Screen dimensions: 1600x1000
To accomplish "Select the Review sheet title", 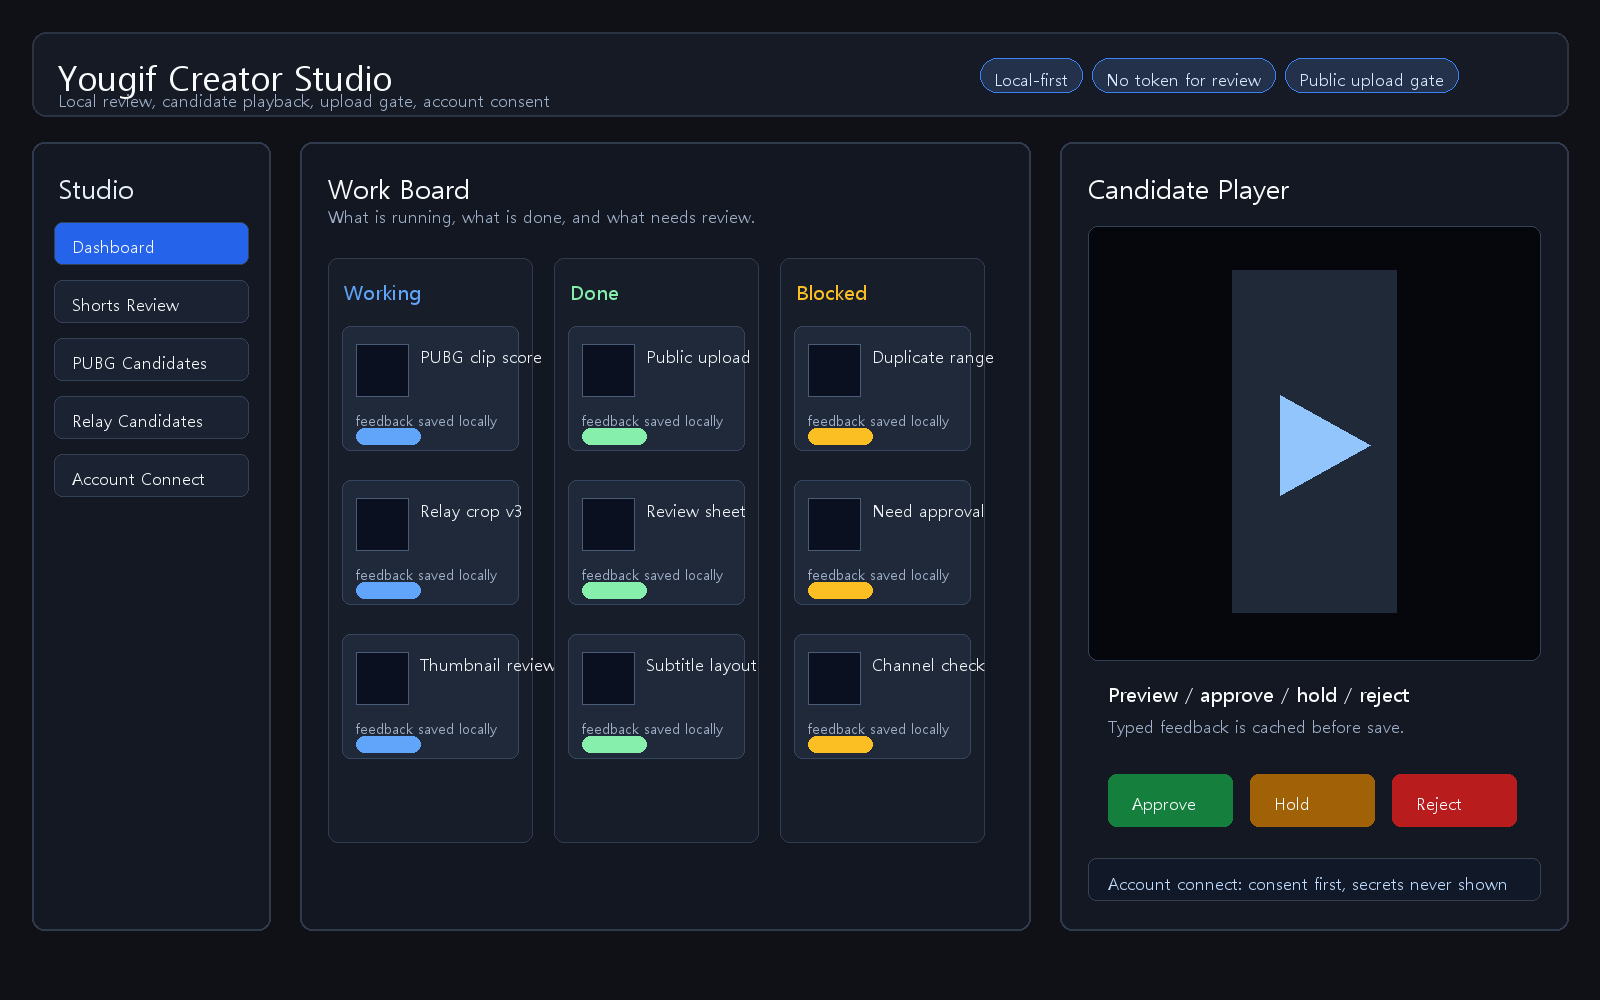I will pos(696,511).
